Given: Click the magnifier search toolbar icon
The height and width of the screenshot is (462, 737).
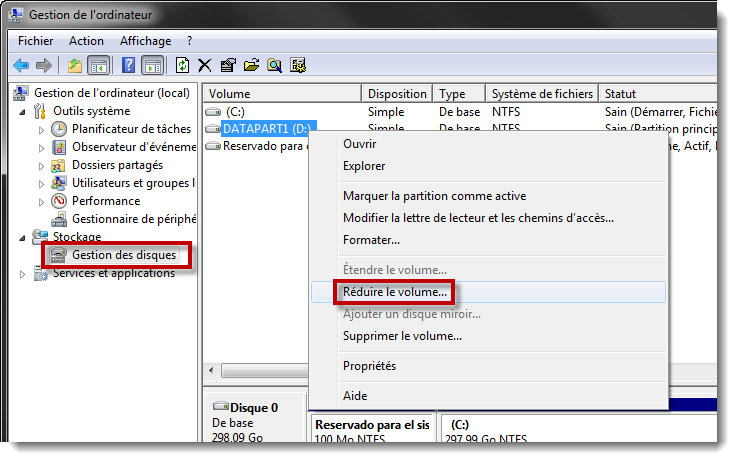Looking at the screenshot, I should pos(274,66).
